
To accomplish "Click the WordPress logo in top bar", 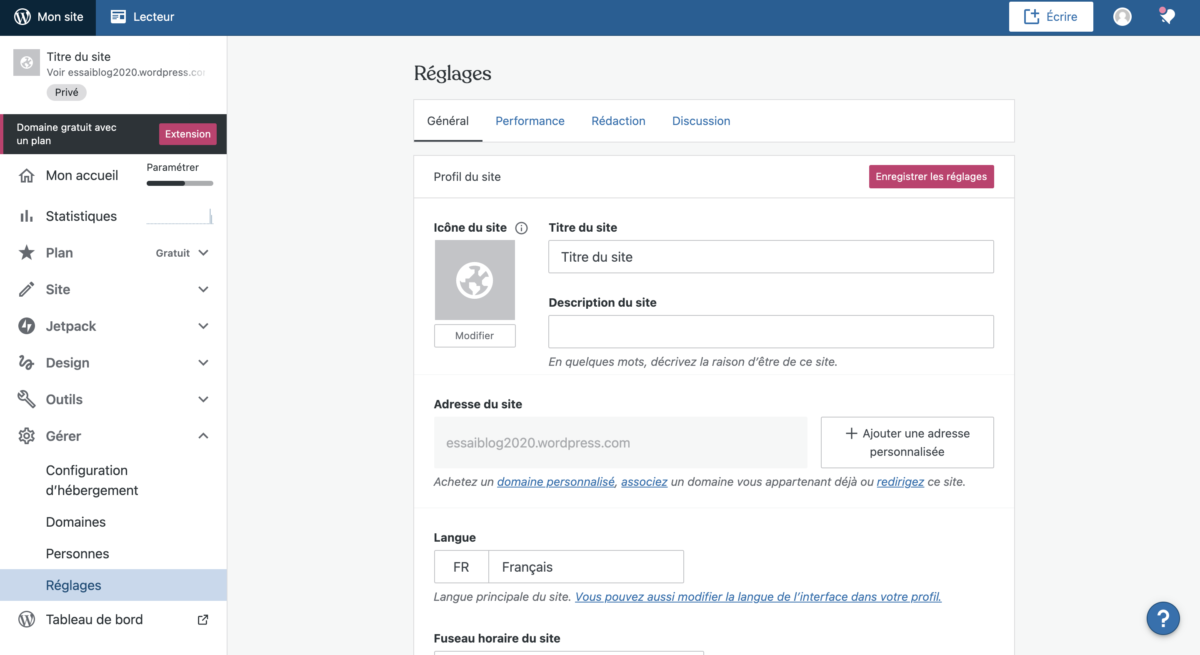I will (x=22, y=17).
